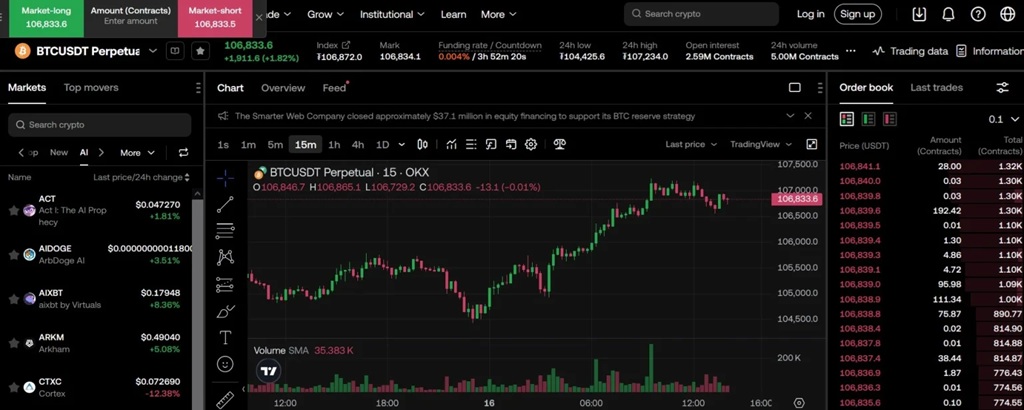This screenshot has height=410, width=1024.
Task: Favorite the ARKM market row star
Action: [14, 343]
